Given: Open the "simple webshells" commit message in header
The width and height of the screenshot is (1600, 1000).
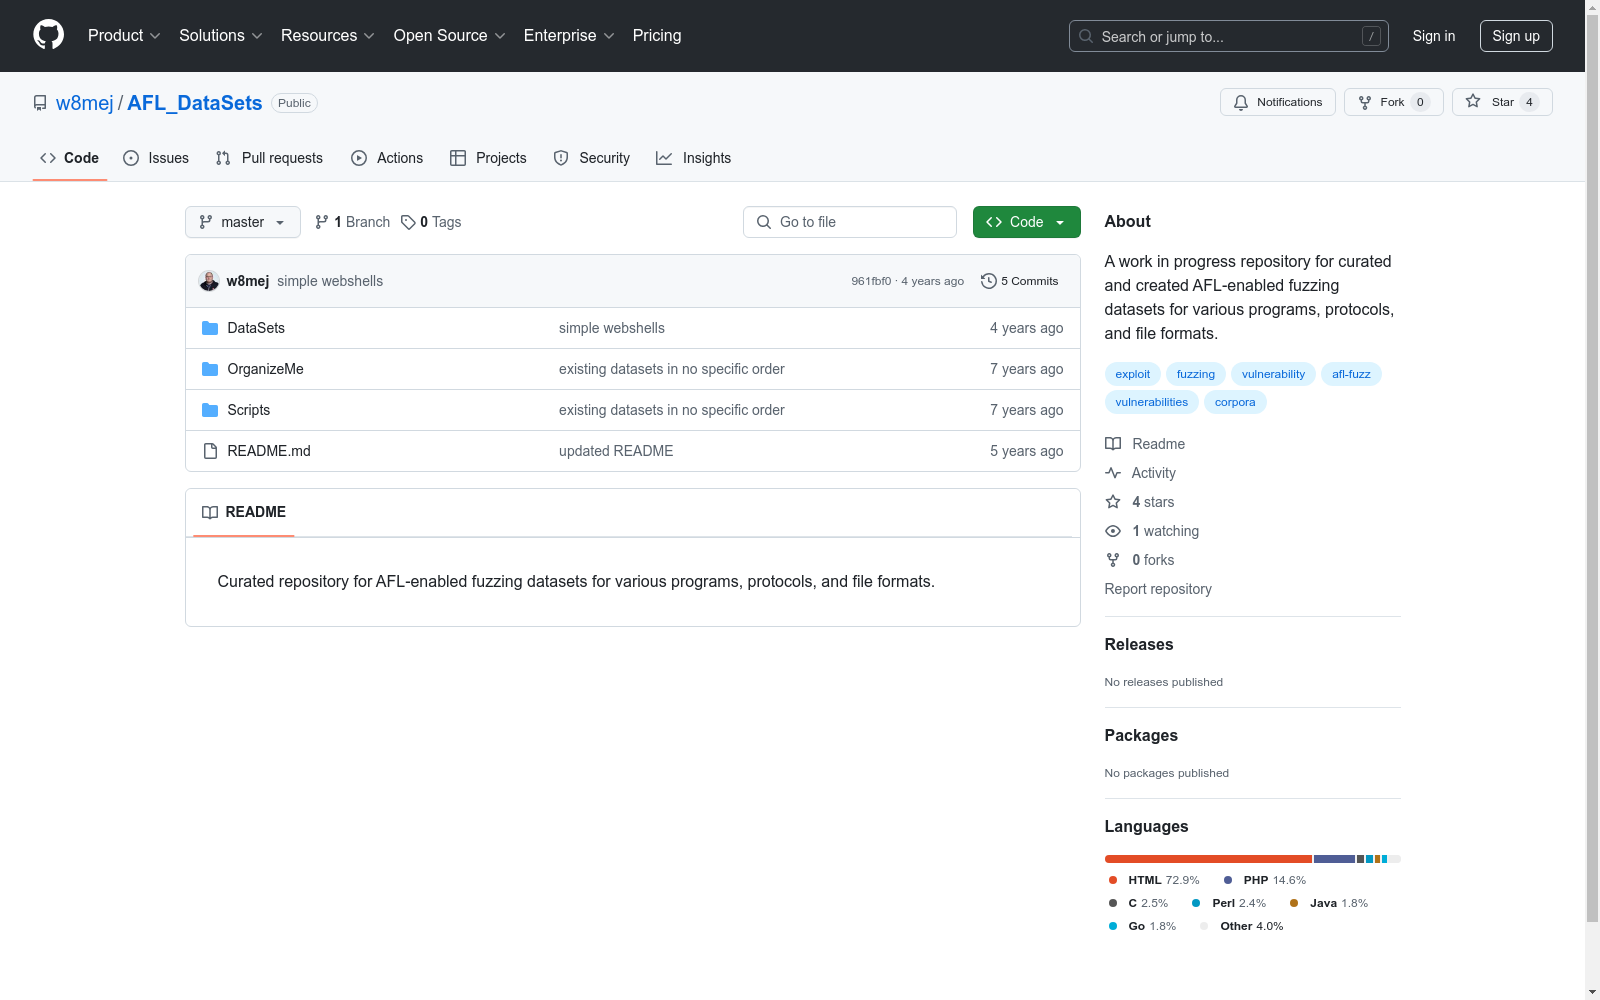Looking at the screenshot, I should [x=330, y=281].
